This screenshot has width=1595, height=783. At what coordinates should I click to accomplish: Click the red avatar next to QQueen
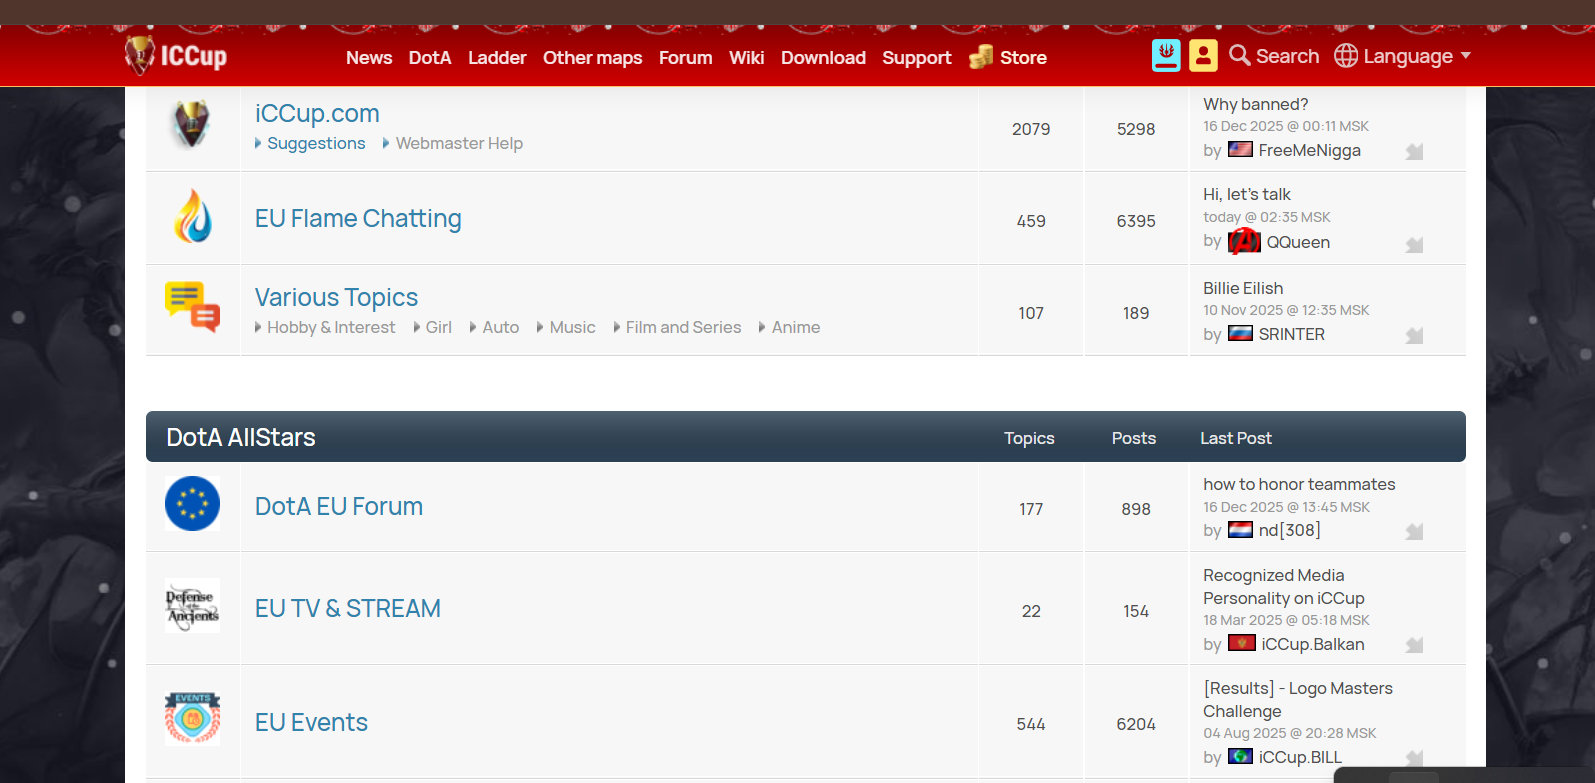coord(1244,241)
